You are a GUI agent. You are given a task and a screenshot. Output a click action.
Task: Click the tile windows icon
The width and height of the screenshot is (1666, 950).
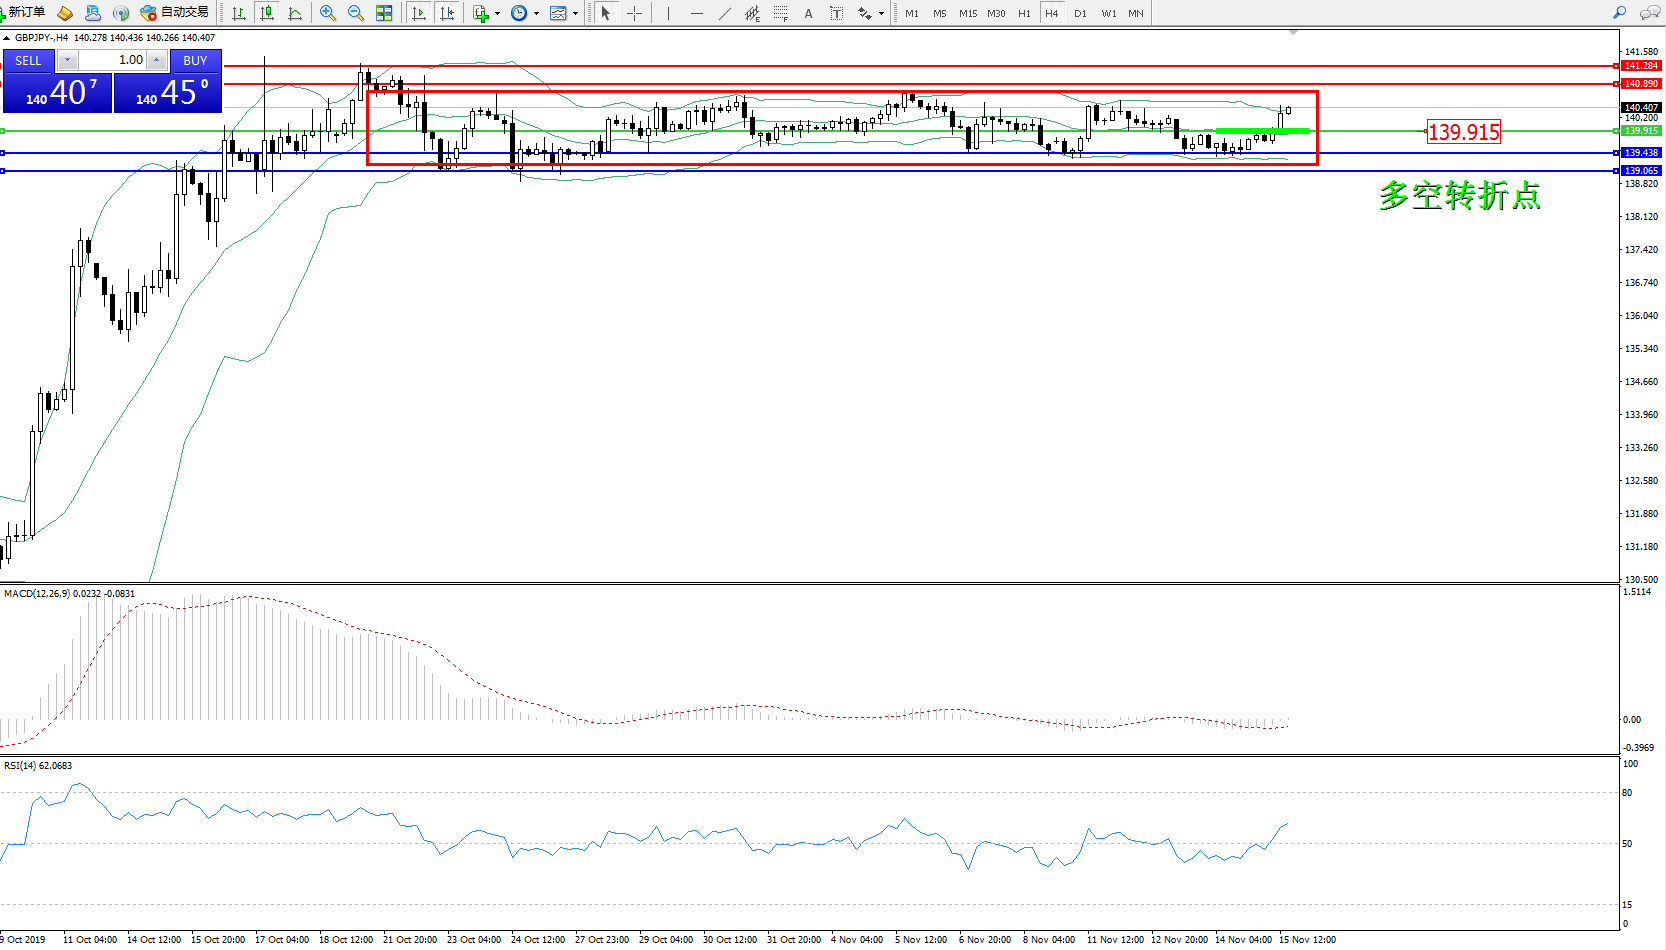384,13
